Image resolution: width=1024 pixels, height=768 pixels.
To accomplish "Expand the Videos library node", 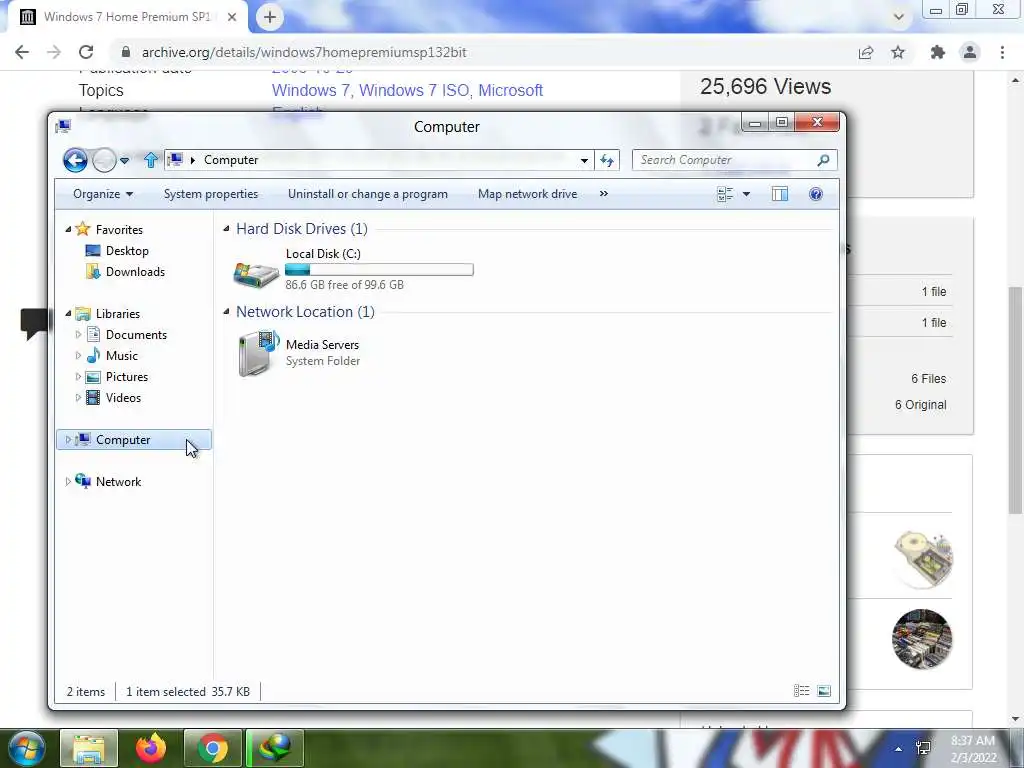I will (x=78, y=398).
